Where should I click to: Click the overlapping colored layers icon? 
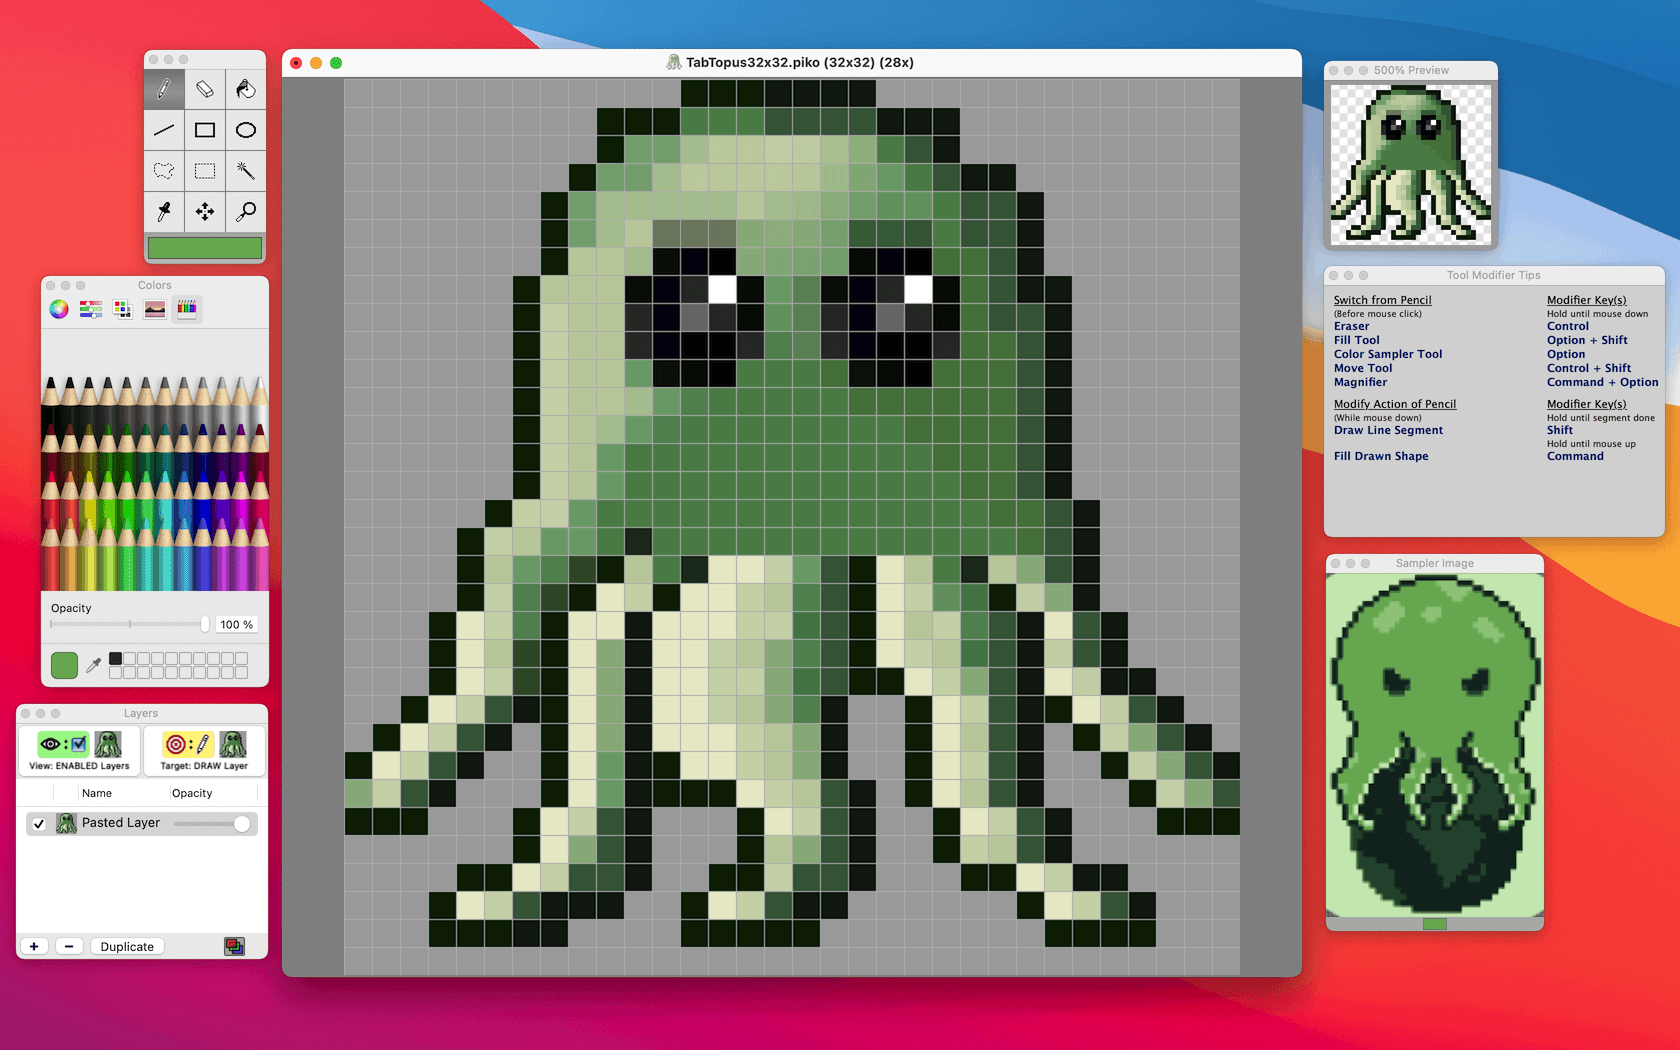pos(234,946)
